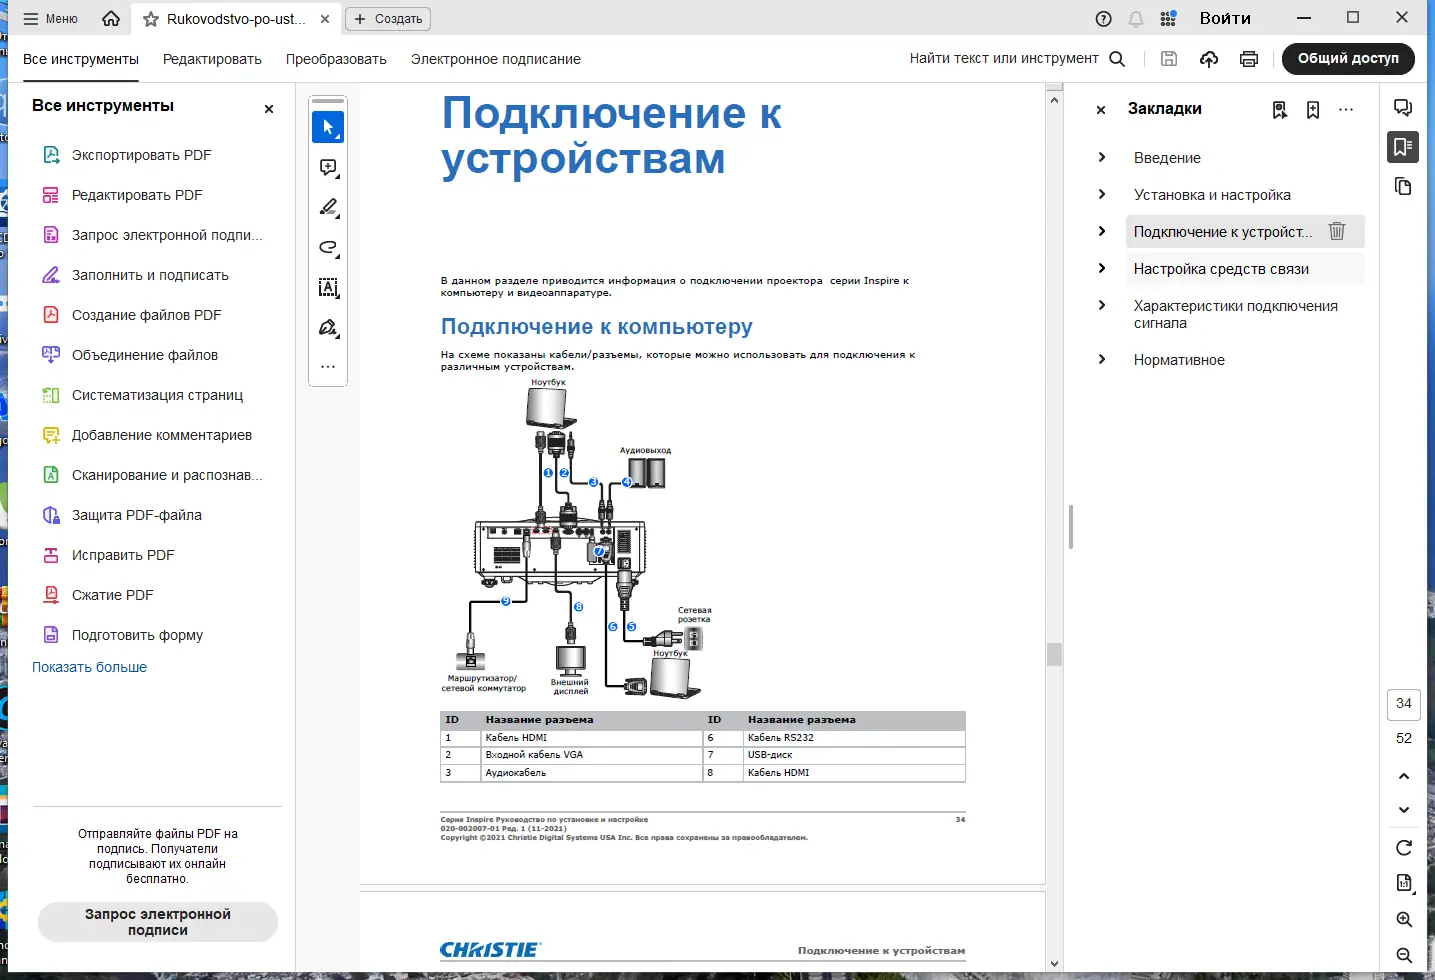Zoom out using the magnifier minus
1435x980 pixels.
[x=1404, y=955]
